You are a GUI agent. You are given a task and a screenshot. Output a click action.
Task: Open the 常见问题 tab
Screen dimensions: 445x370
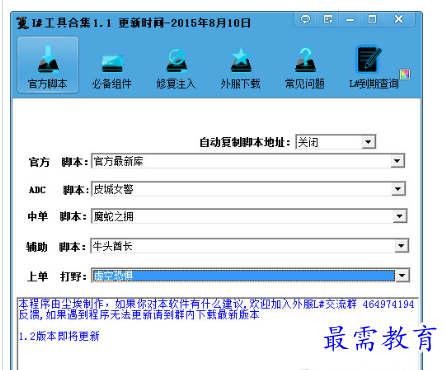[x=305, y=69]
